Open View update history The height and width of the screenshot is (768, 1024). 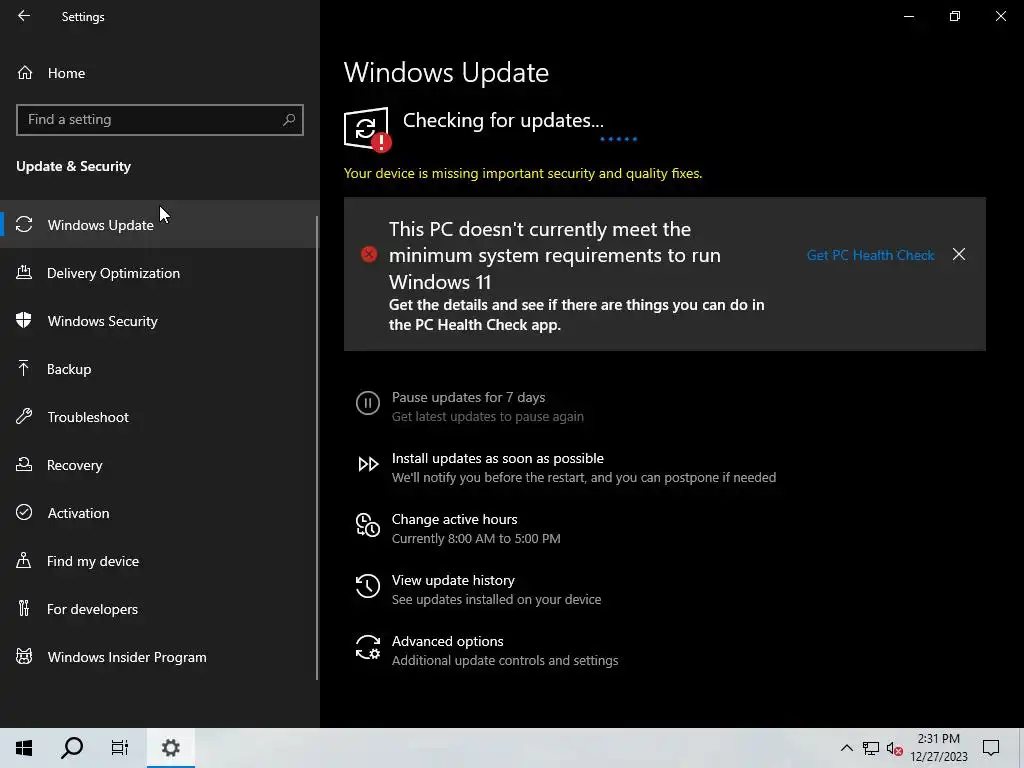coord(453,580)
